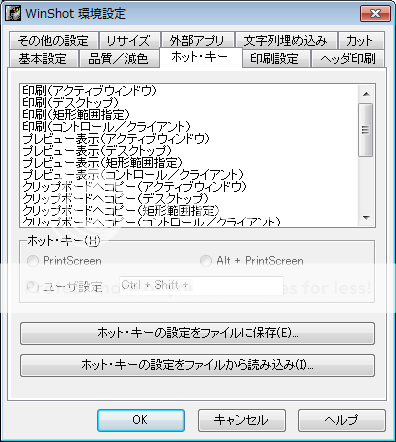Close the WinShot 環境設定 dialog
The height and width of the screenshot is (442, 396).
tap(375, 13)
